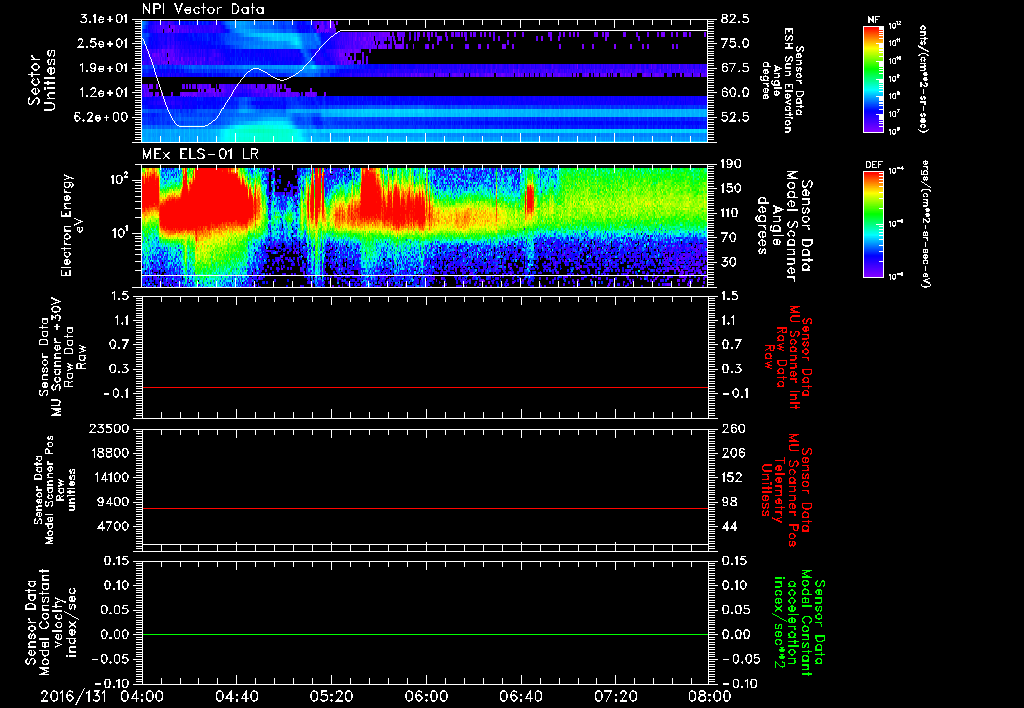Click the NF colorbar units label

coord(923,78)
